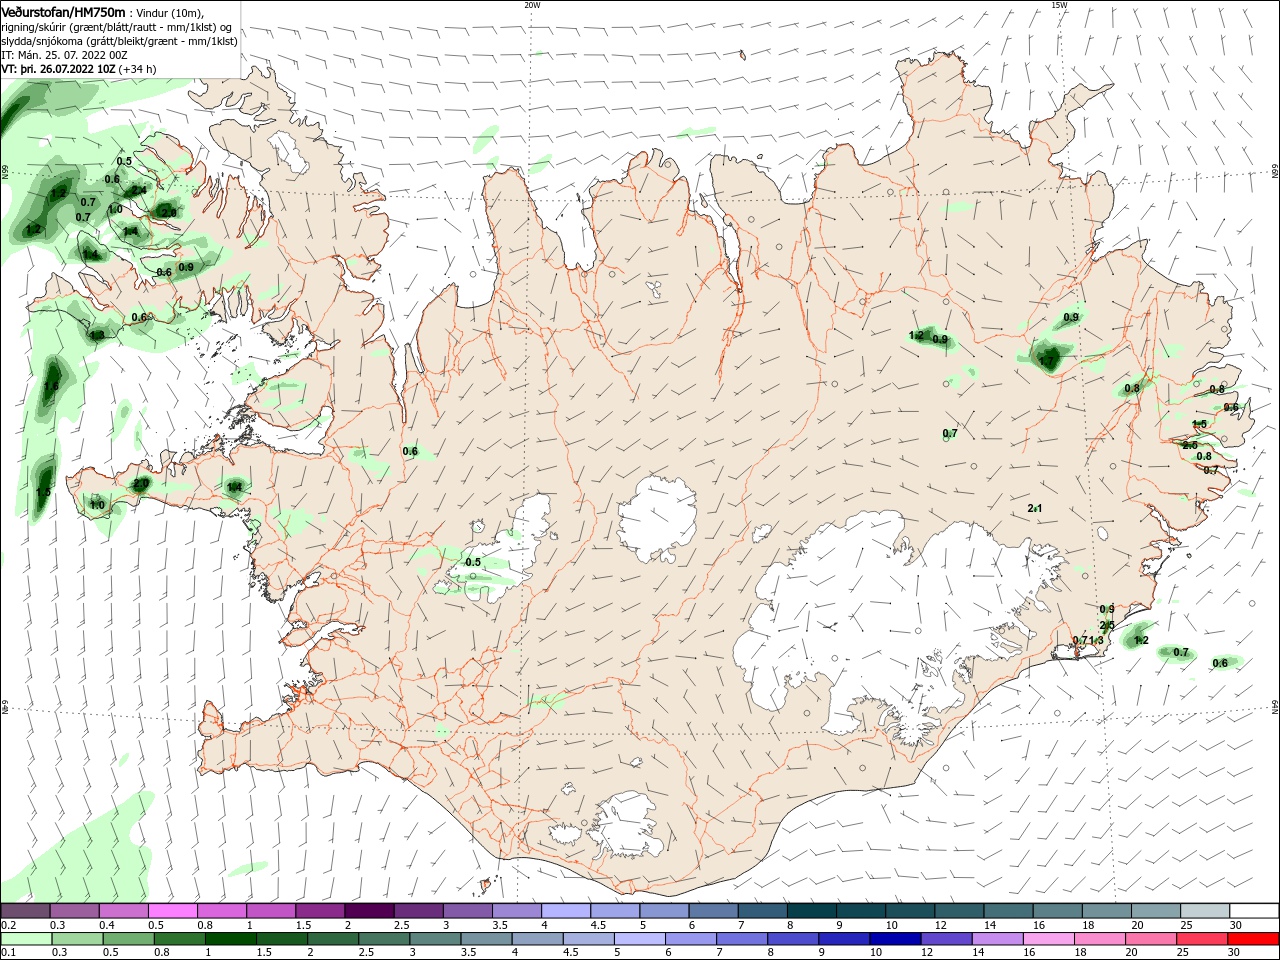The height and width of the screenshot is (960, 1280).
Task: Pick the orchid 0.4–0.5 swatch, top legend row
Action: [x=123, y=911]
